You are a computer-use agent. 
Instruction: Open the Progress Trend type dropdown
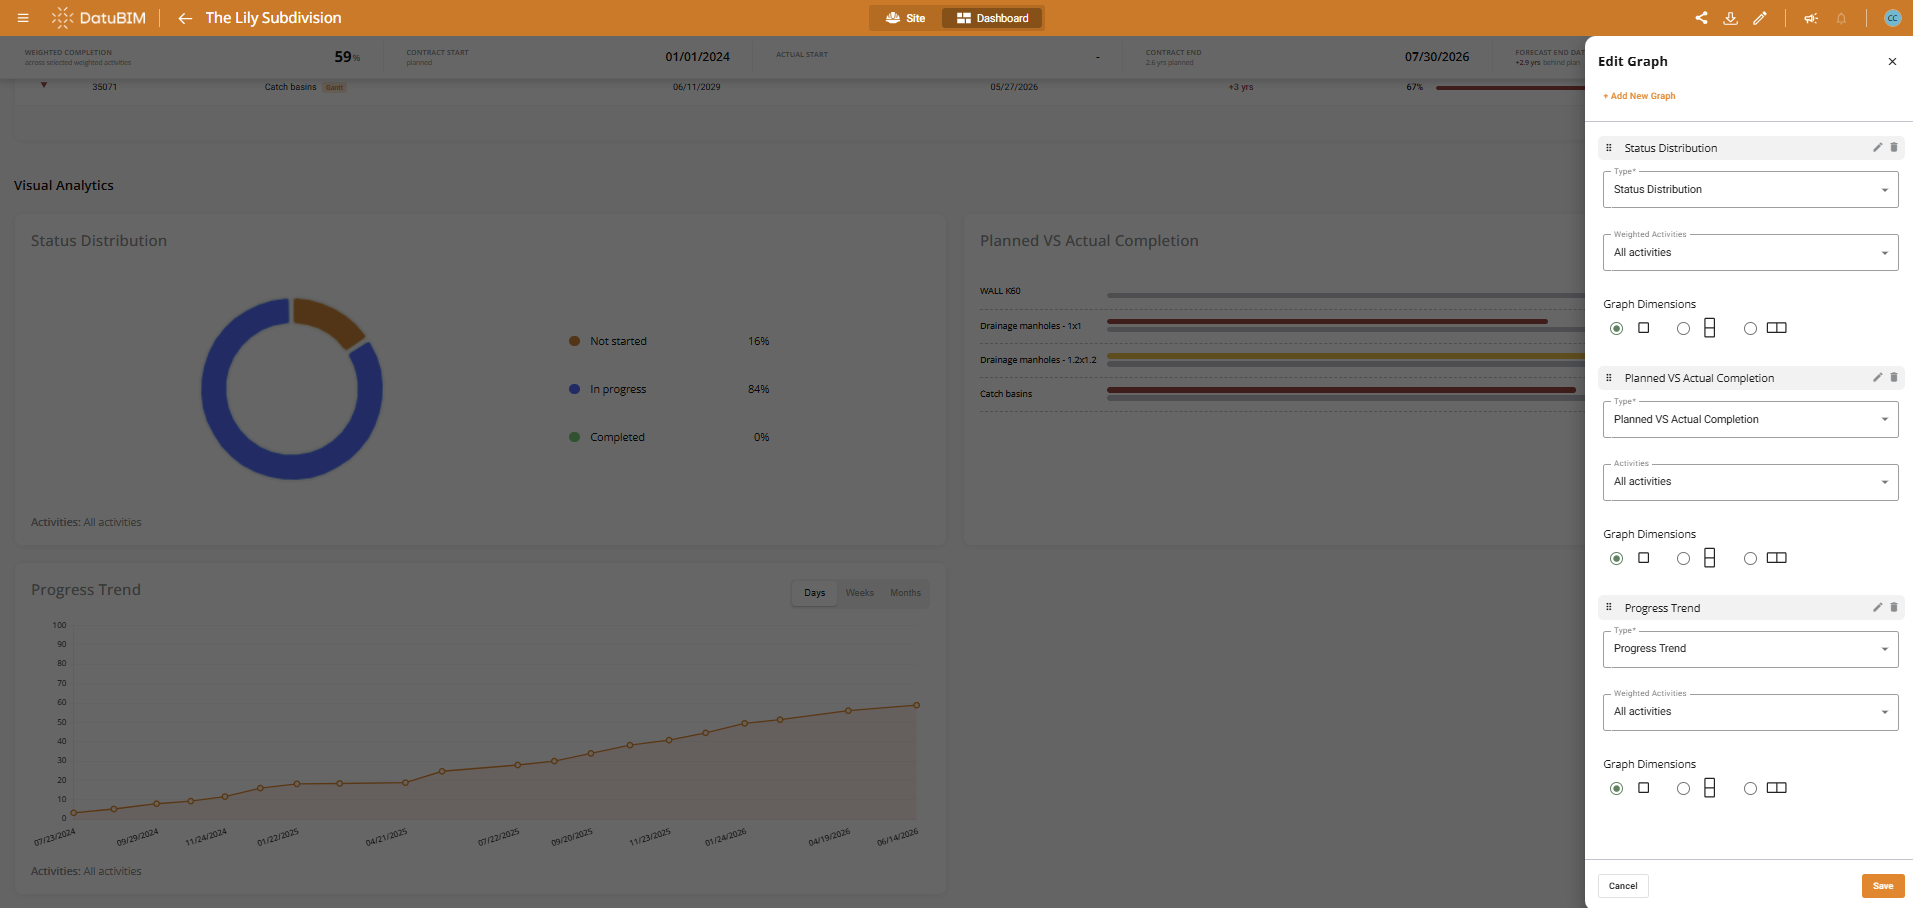pos(1750,649)
